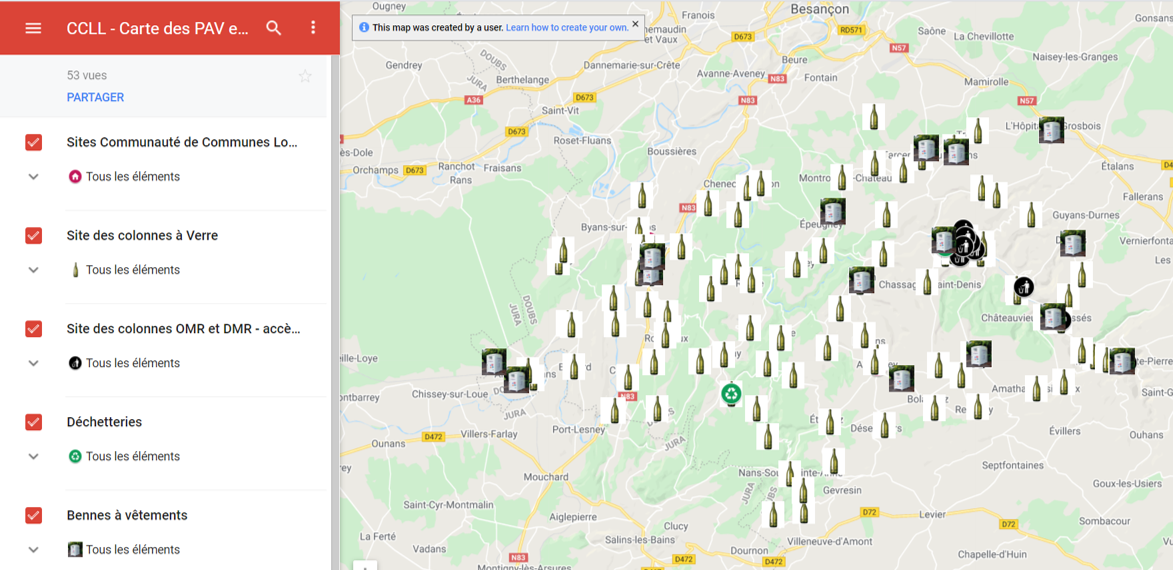This screenshot has width=1173, height=570.
Task: Toggle Déchetteries layer checkbox
Action: click(34, 422)
